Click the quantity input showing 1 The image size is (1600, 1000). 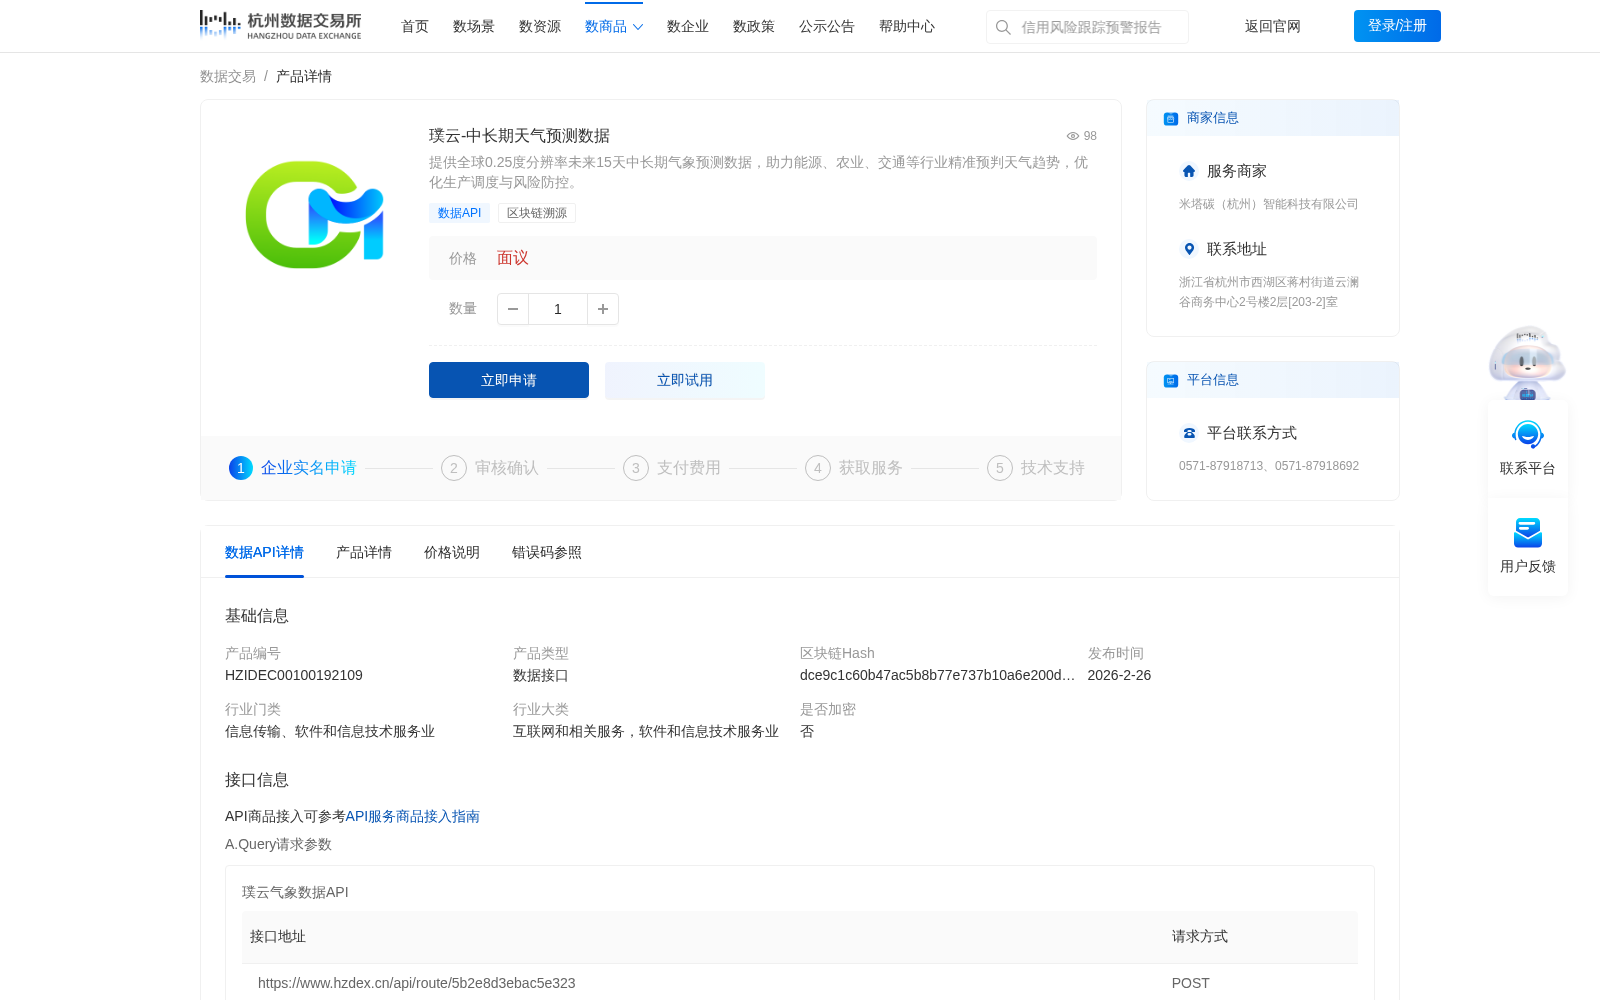click(x=558, y=309)
